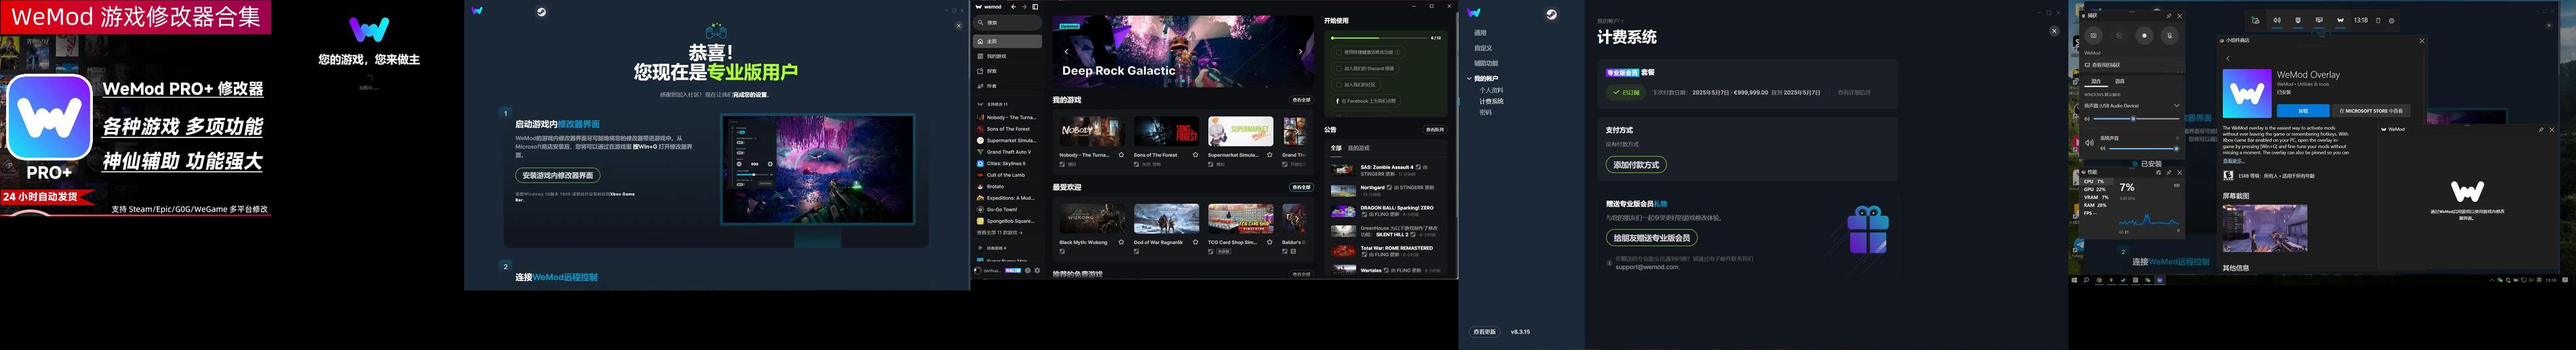Go to next banner with right arrow

(x=1300, y=51)
